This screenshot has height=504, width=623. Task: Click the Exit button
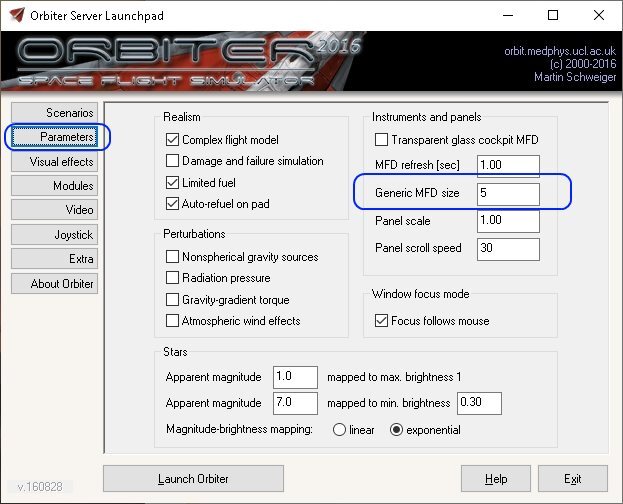pos(573,479)
